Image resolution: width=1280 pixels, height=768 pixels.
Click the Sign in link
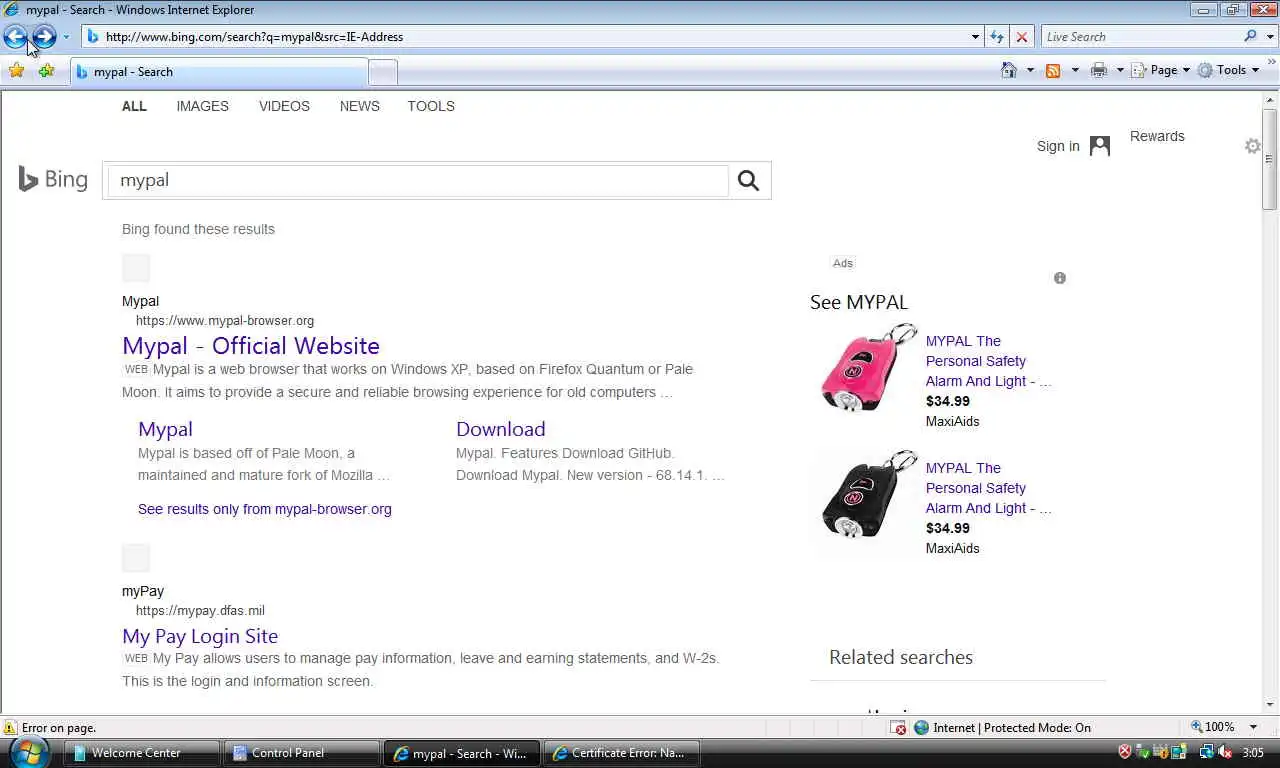[1058, 146]
